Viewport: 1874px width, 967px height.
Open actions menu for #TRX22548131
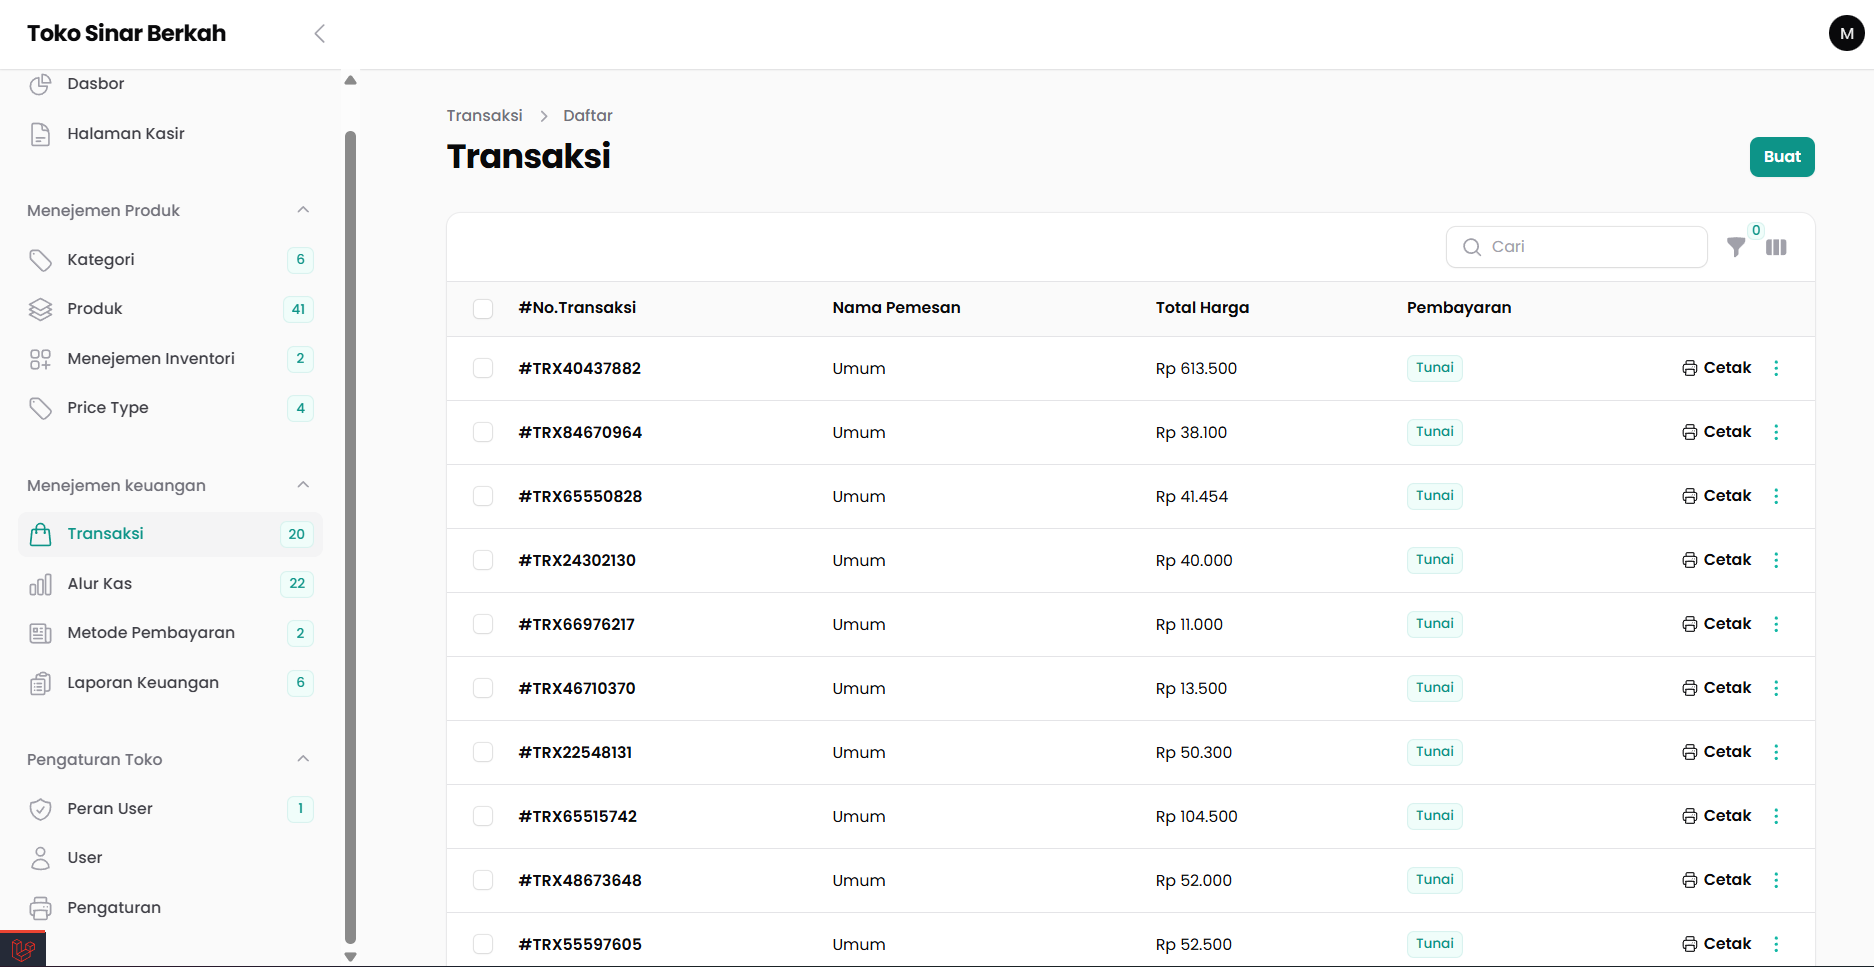coord(1776,752)
